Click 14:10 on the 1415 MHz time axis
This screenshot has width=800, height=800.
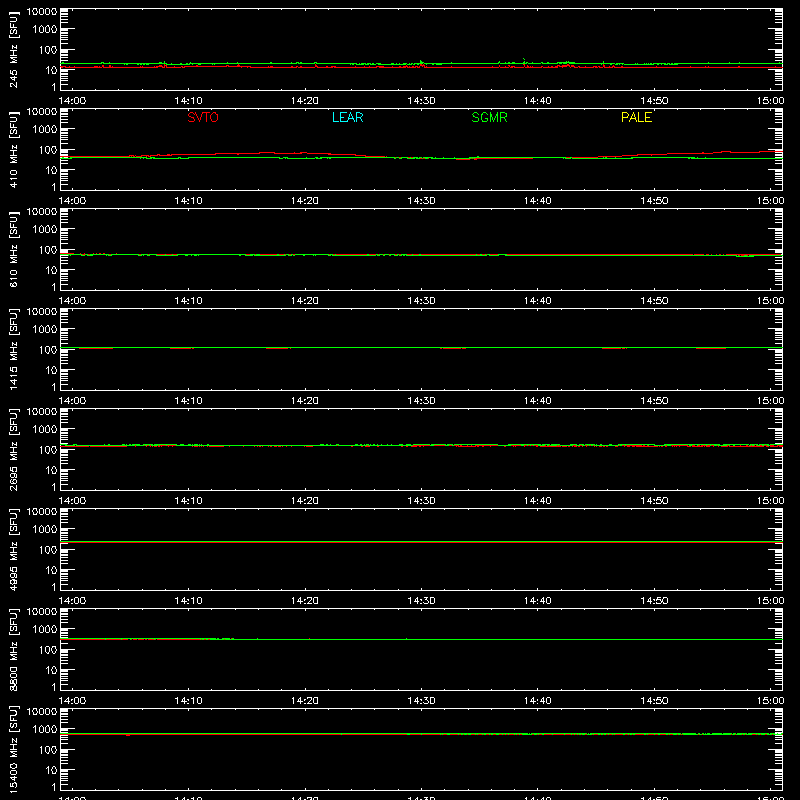point(188,401)
